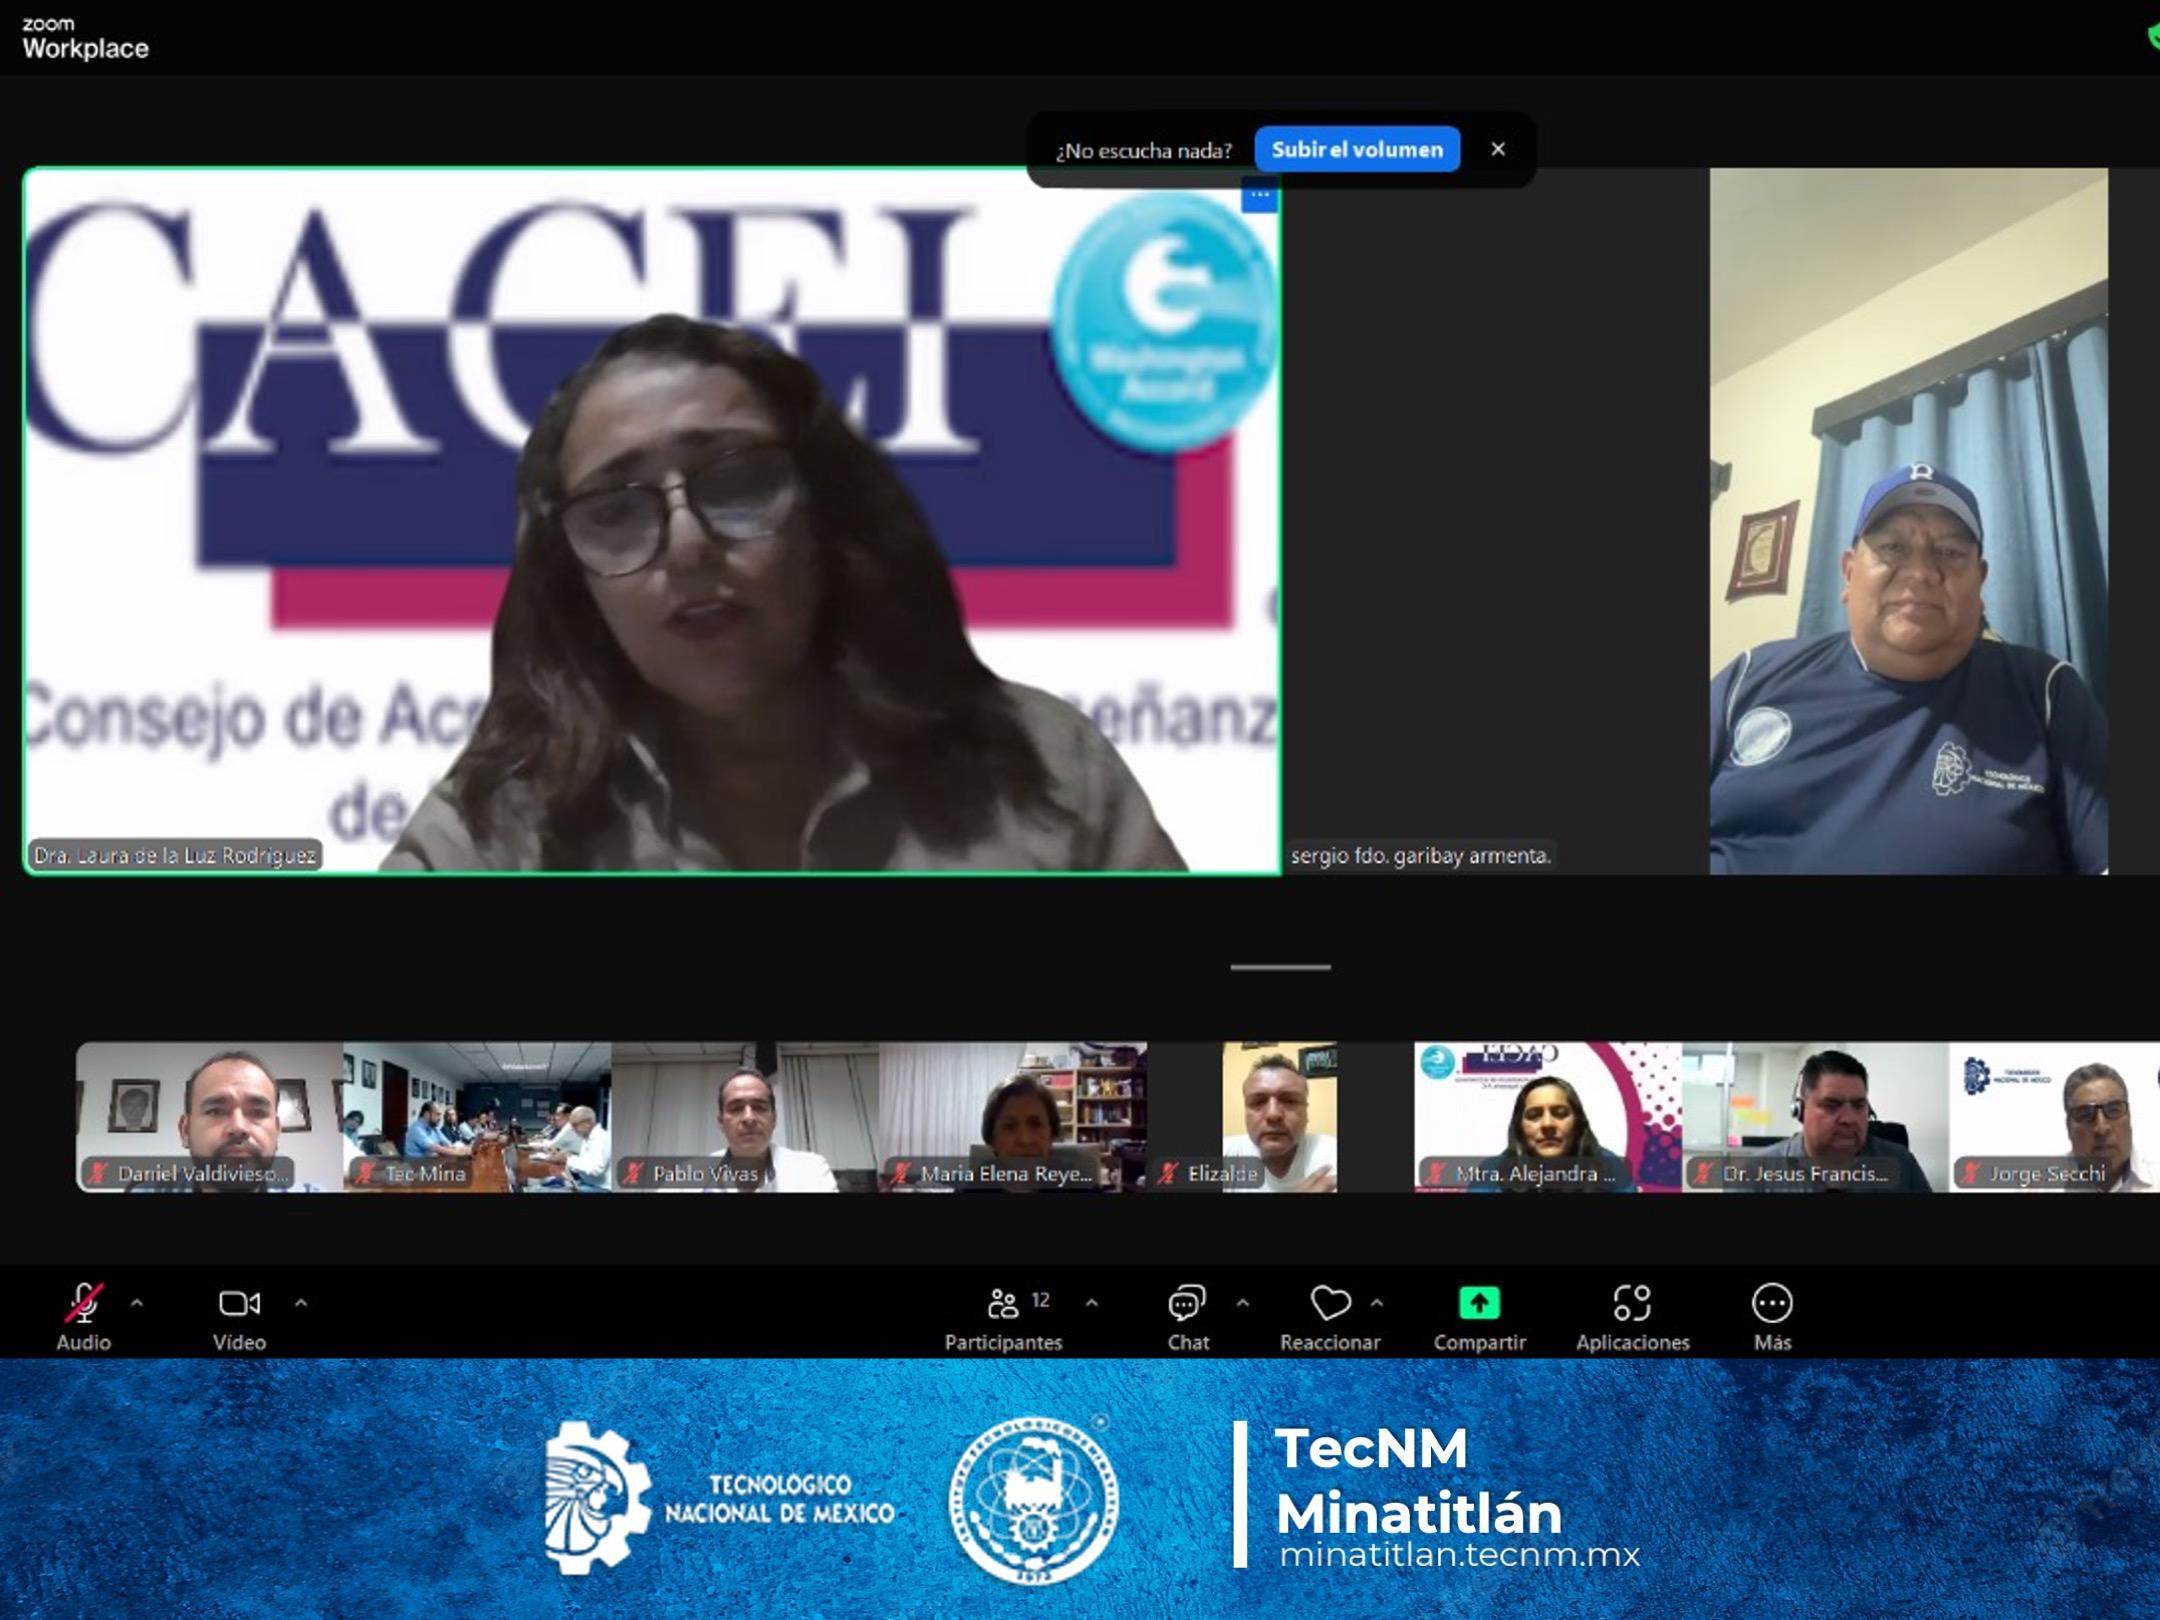Select Elizalde participant thumbnail
Screen dimensions: 2160x1620
pos(1280,1117)
